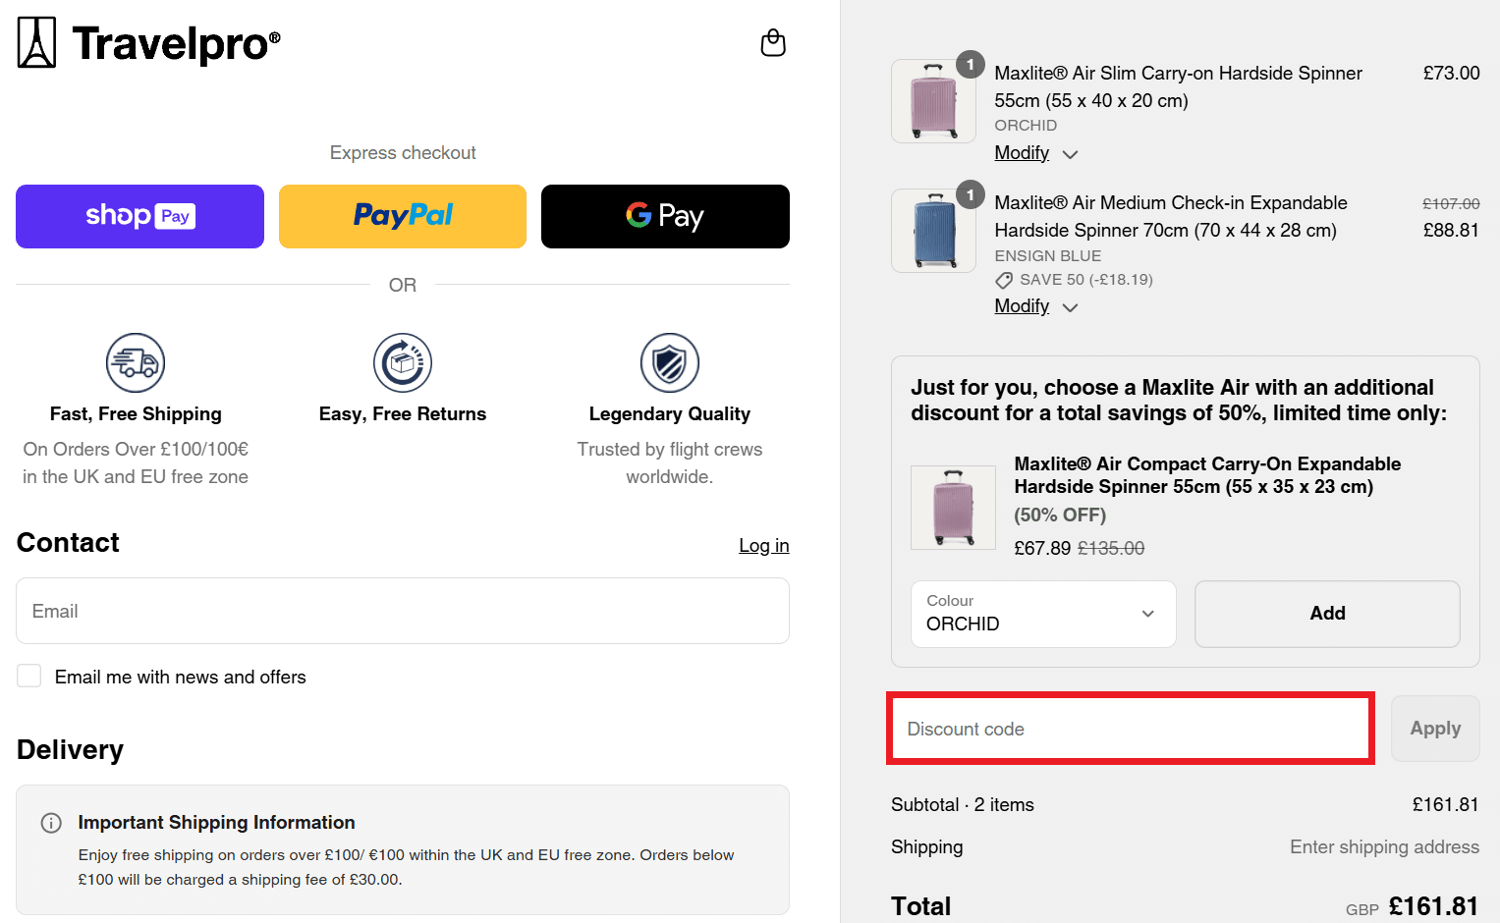Select the crossed-out £107.00 price
1500x923 pixels.
coord(1451,203)
